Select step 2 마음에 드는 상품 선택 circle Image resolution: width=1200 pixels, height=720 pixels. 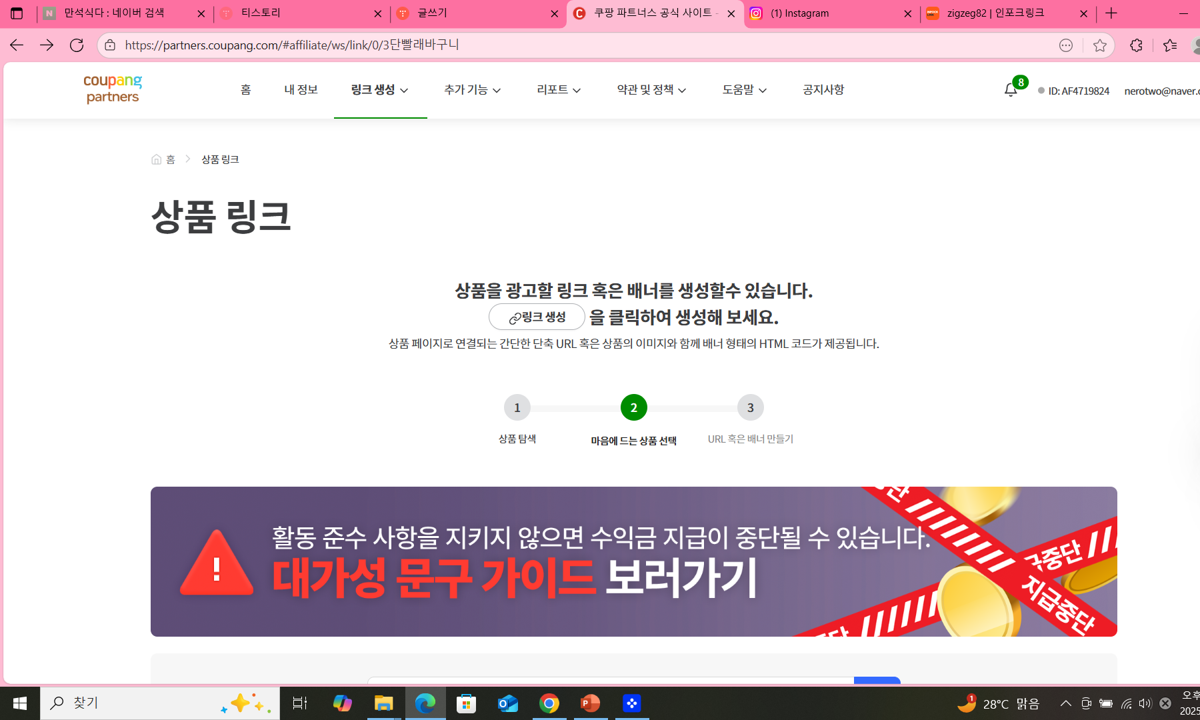point(634,408)
